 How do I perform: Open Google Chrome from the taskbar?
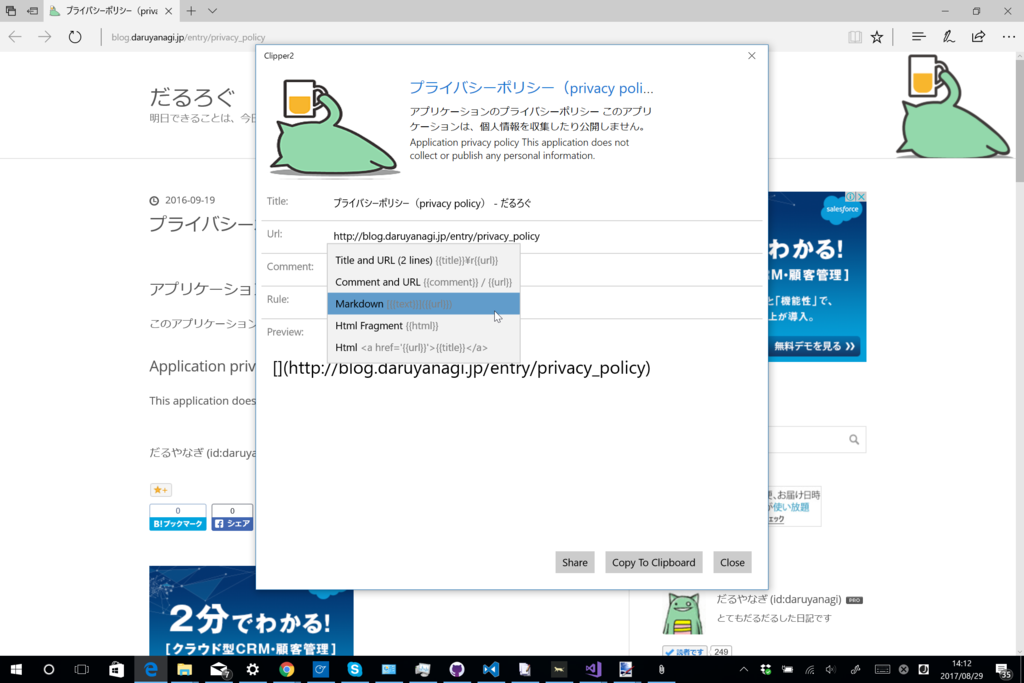287,670
